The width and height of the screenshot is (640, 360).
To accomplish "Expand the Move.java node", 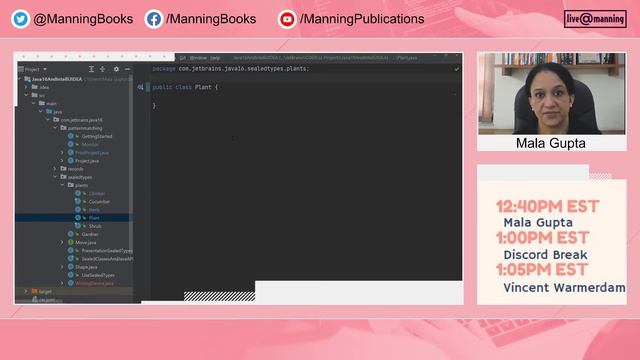I will point(62,242).
